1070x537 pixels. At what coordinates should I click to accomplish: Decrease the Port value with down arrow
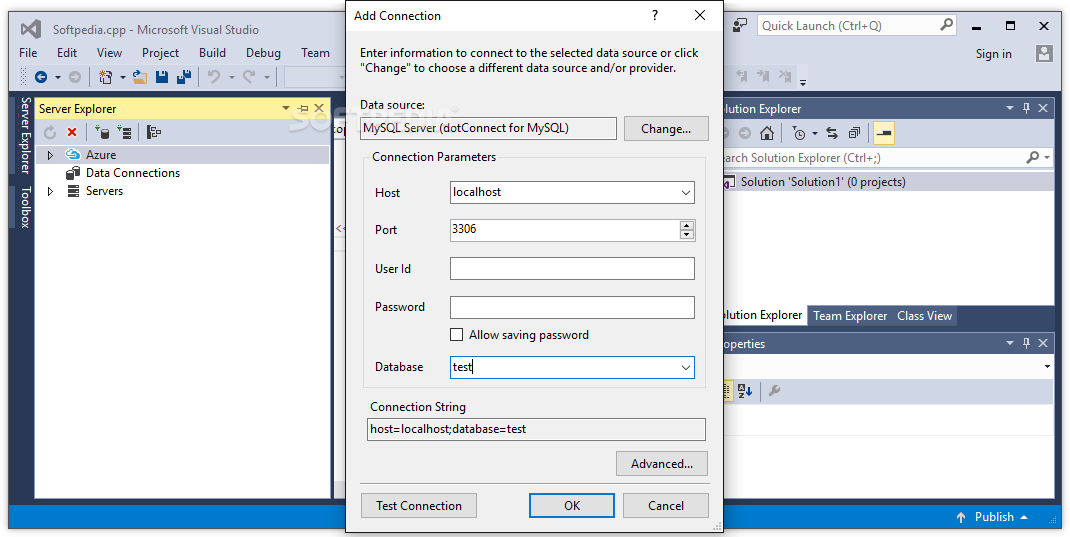coord(686,235)
